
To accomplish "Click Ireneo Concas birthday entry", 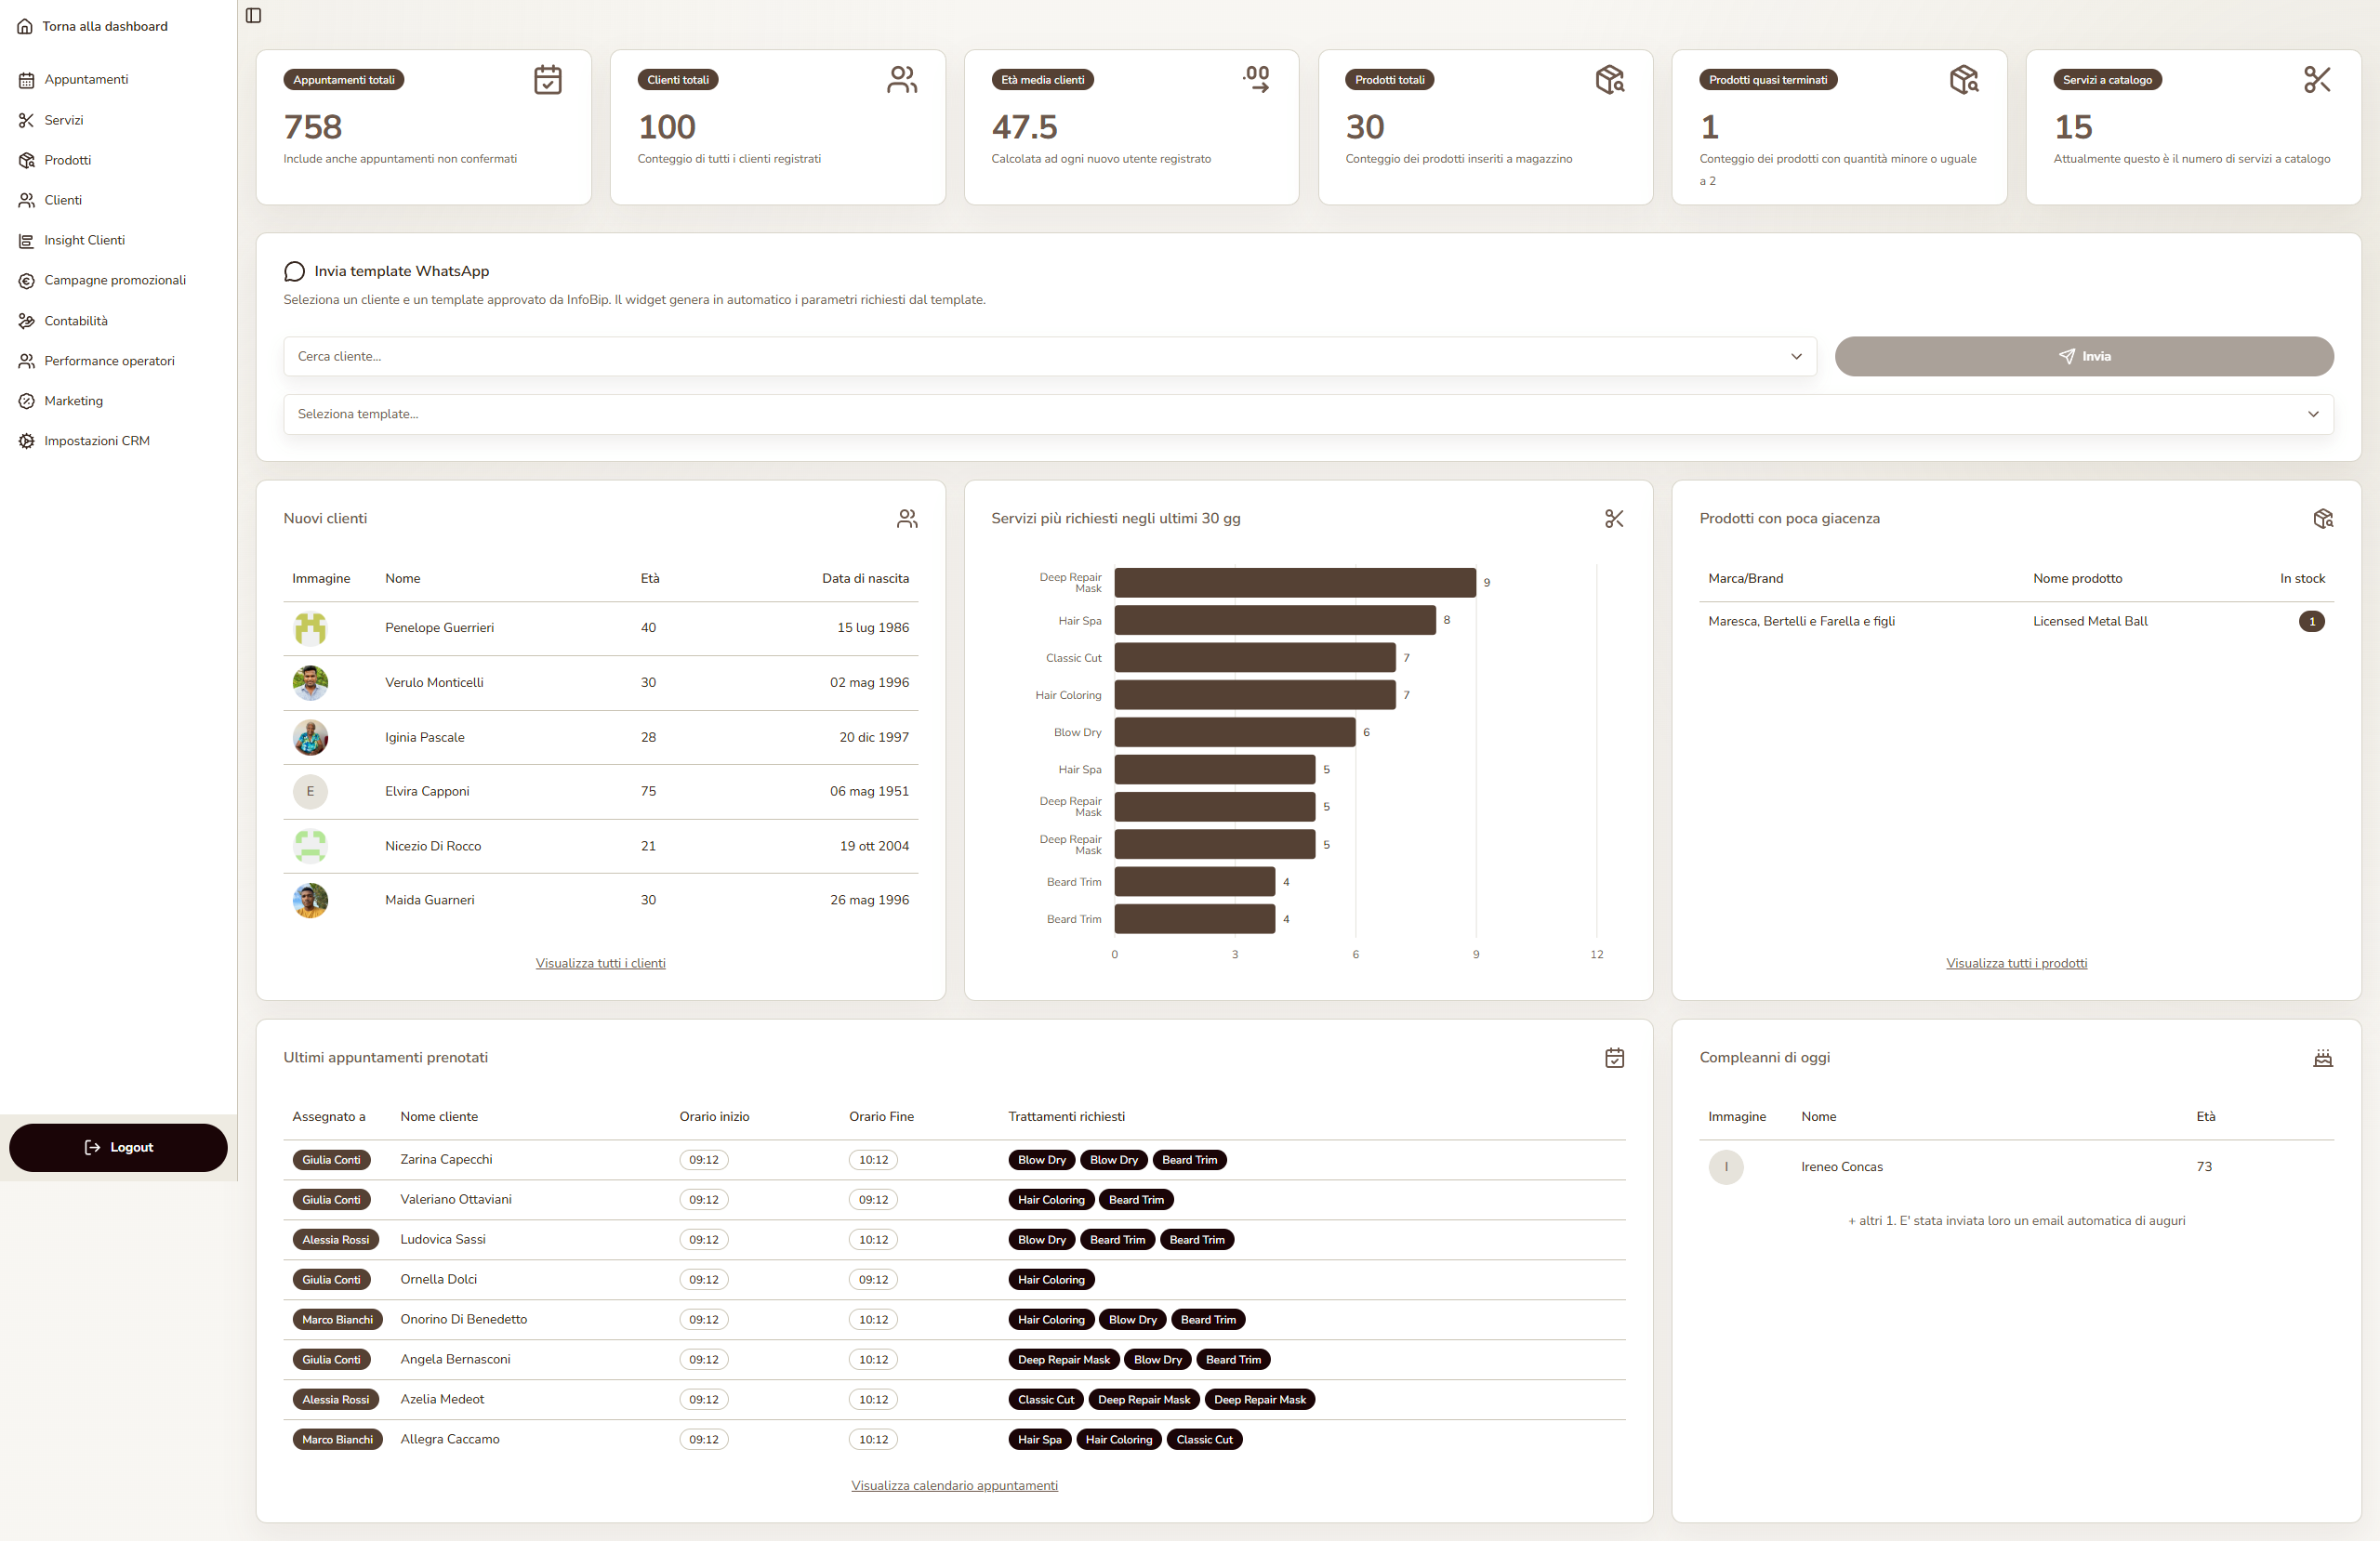I will (2016, 1167).
